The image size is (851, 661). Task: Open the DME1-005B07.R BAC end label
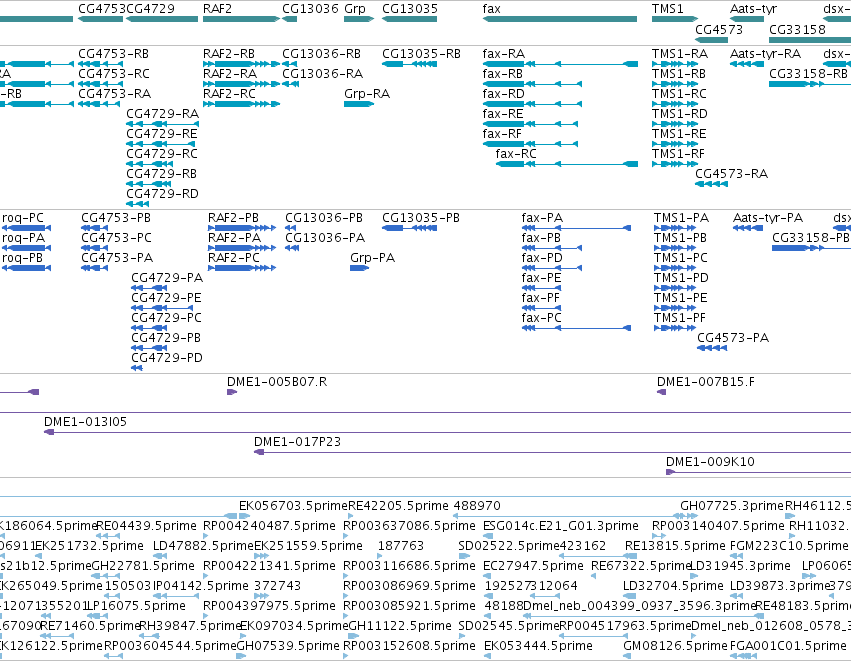tap(277, 382)
